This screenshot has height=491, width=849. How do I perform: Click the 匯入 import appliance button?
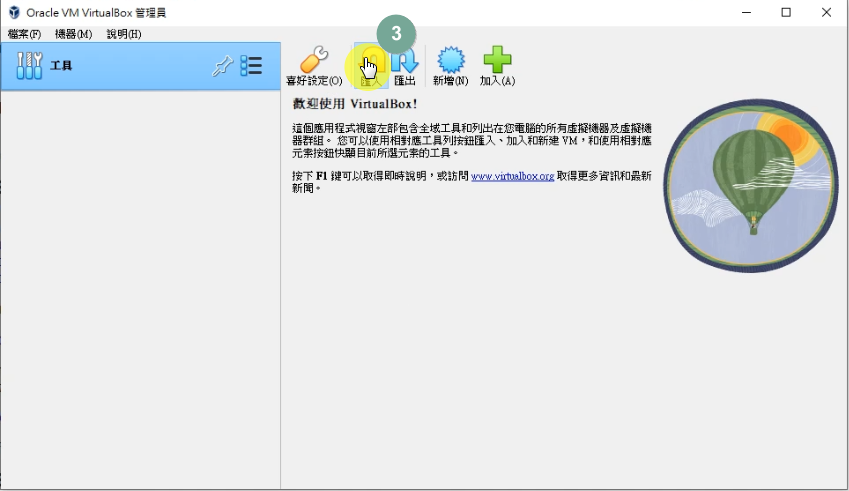[371, 66]
